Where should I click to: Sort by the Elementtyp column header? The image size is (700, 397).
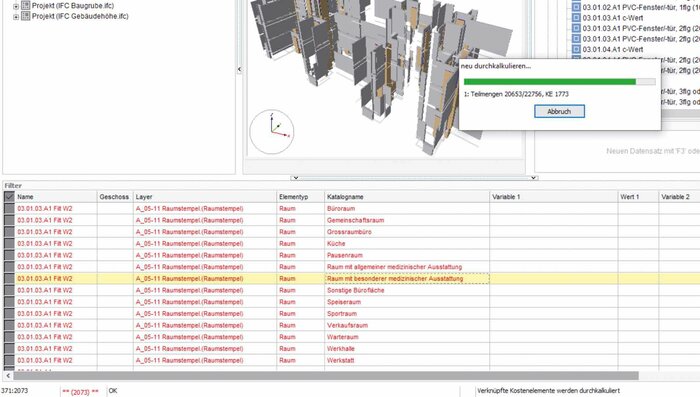[300, 196]
